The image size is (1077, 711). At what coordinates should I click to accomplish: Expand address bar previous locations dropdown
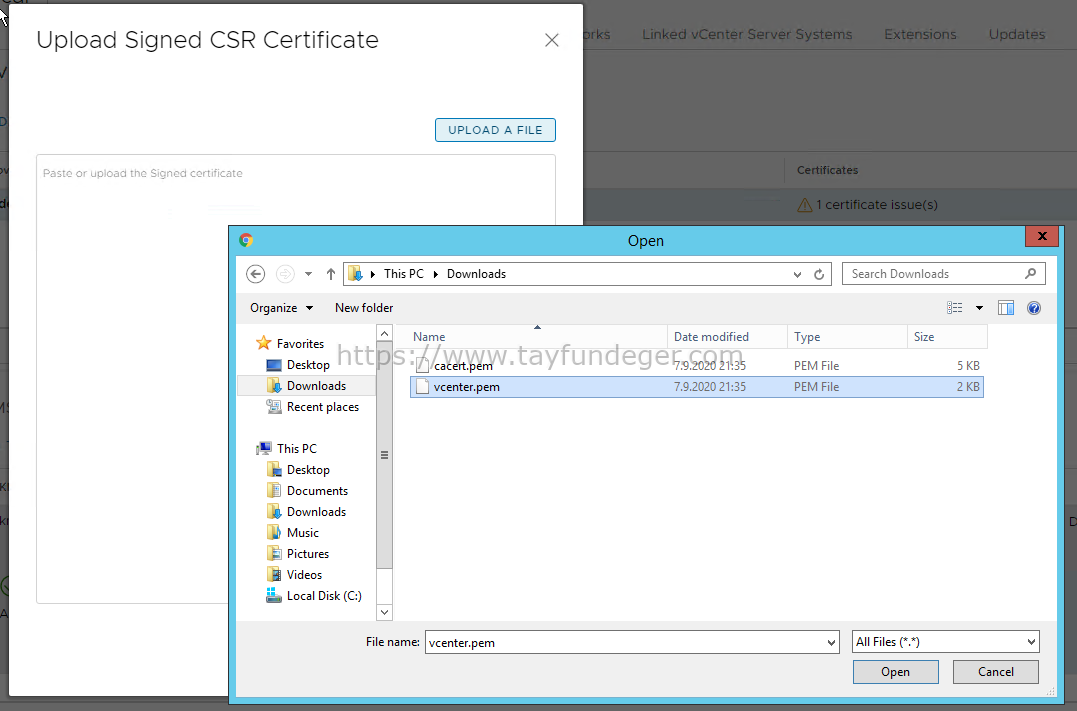tap(797, 274)
